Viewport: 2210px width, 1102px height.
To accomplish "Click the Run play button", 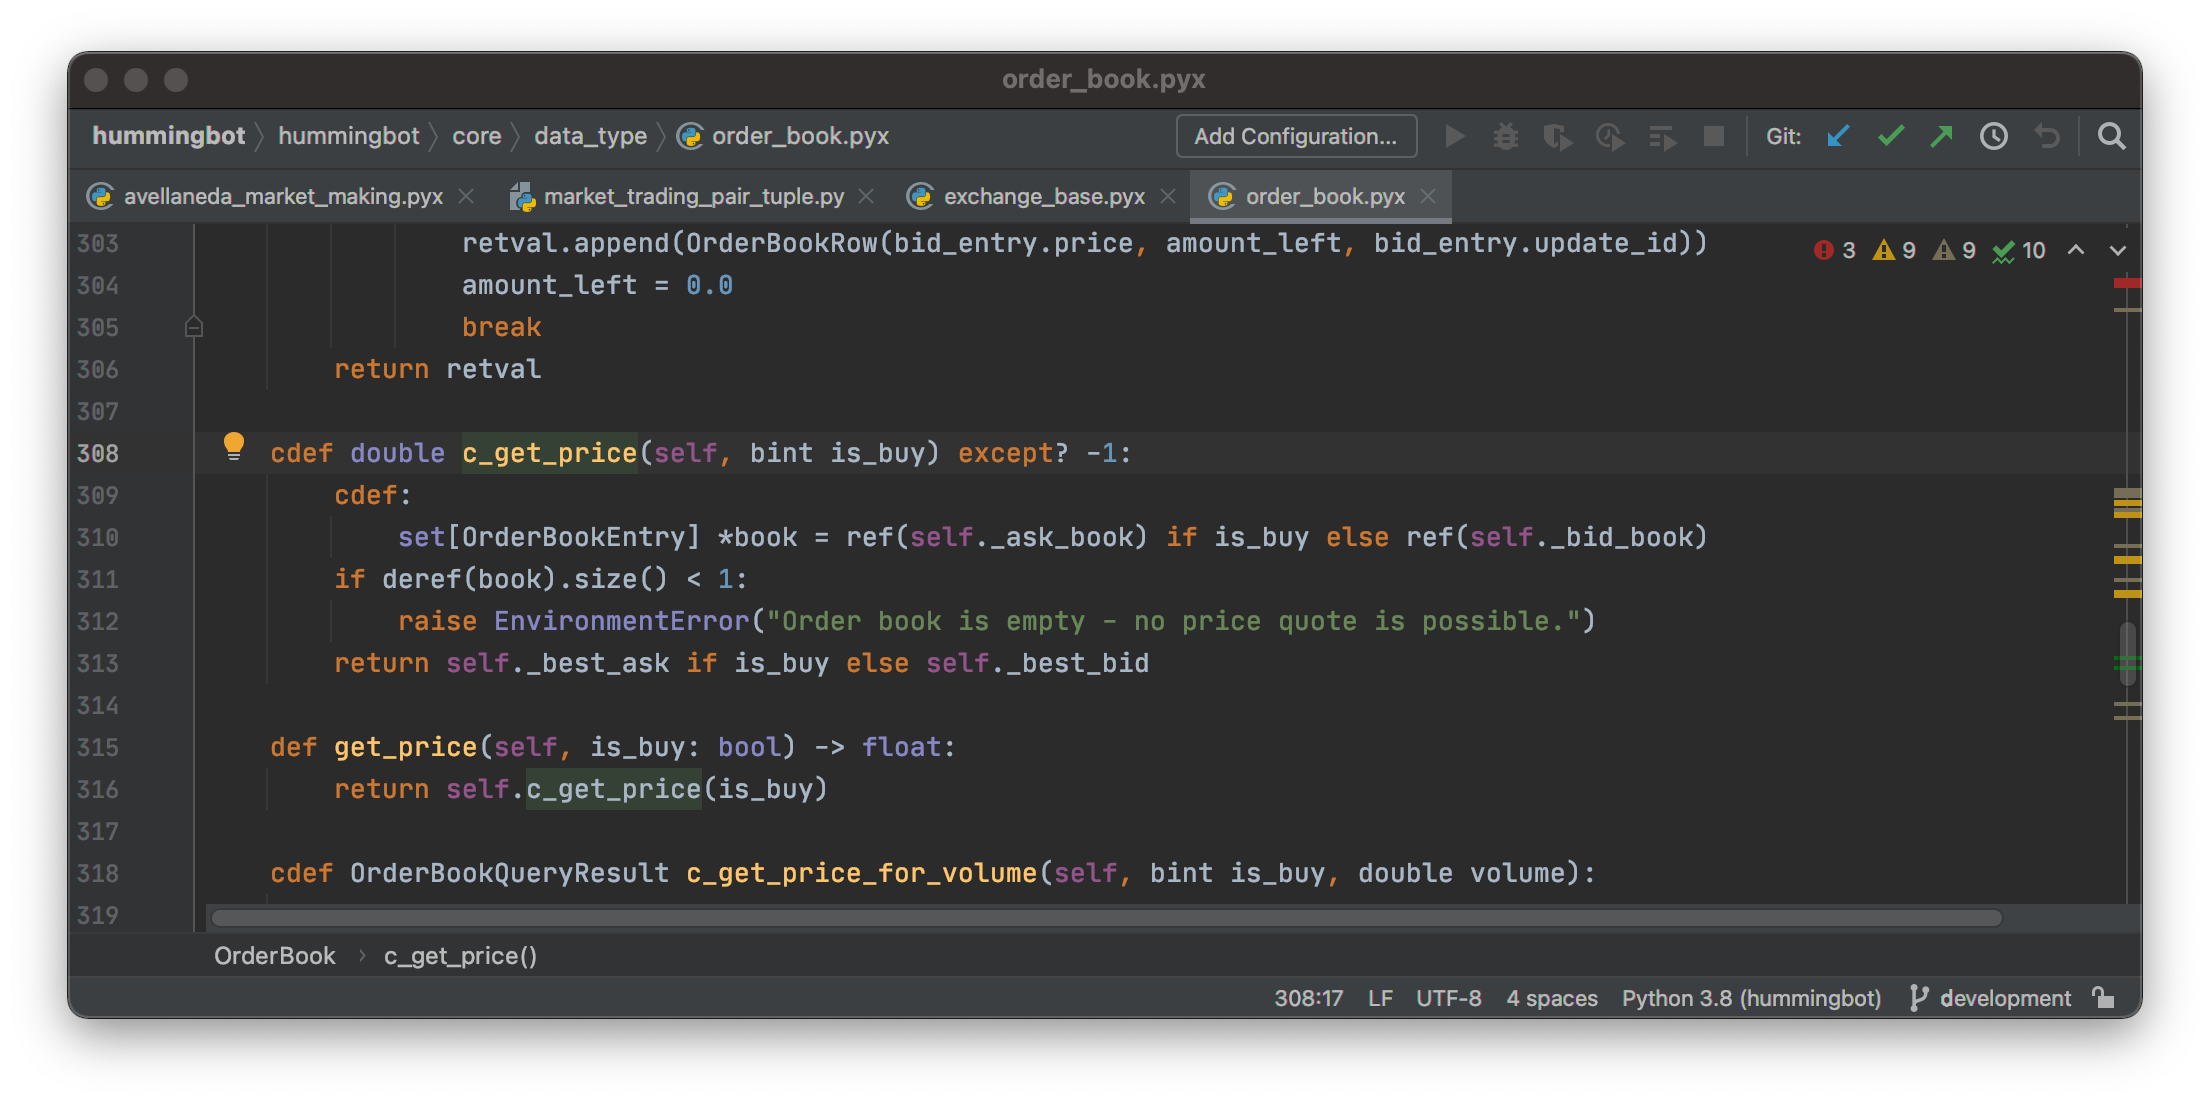I will 1455,136.
